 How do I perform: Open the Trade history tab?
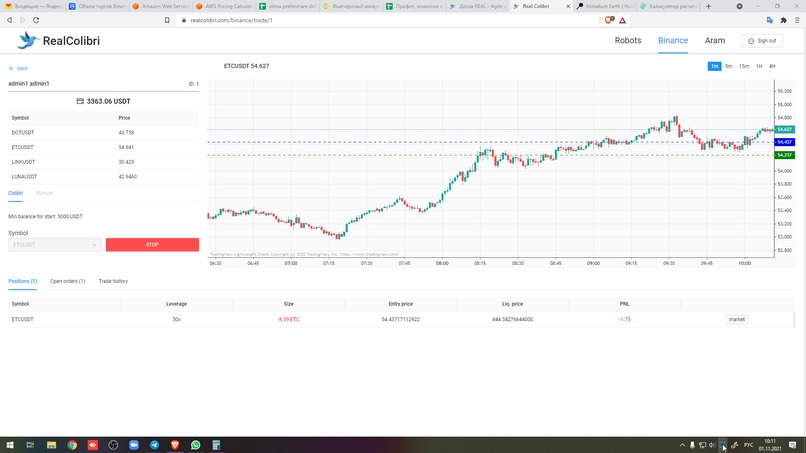pos(113,281)
